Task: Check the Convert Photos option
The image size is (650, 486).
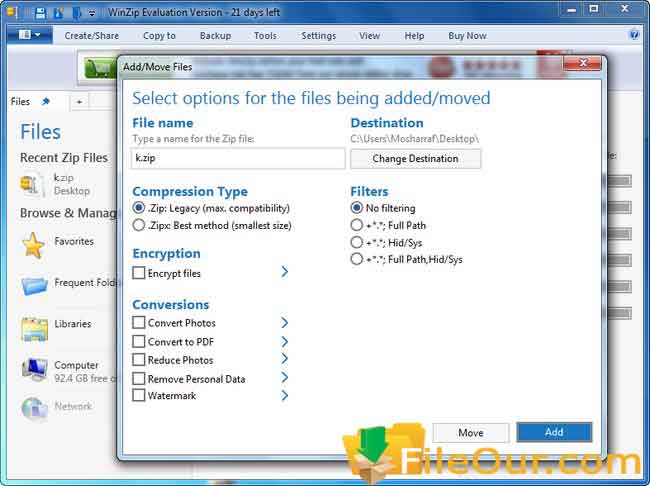Action: [x=138, y=322]
